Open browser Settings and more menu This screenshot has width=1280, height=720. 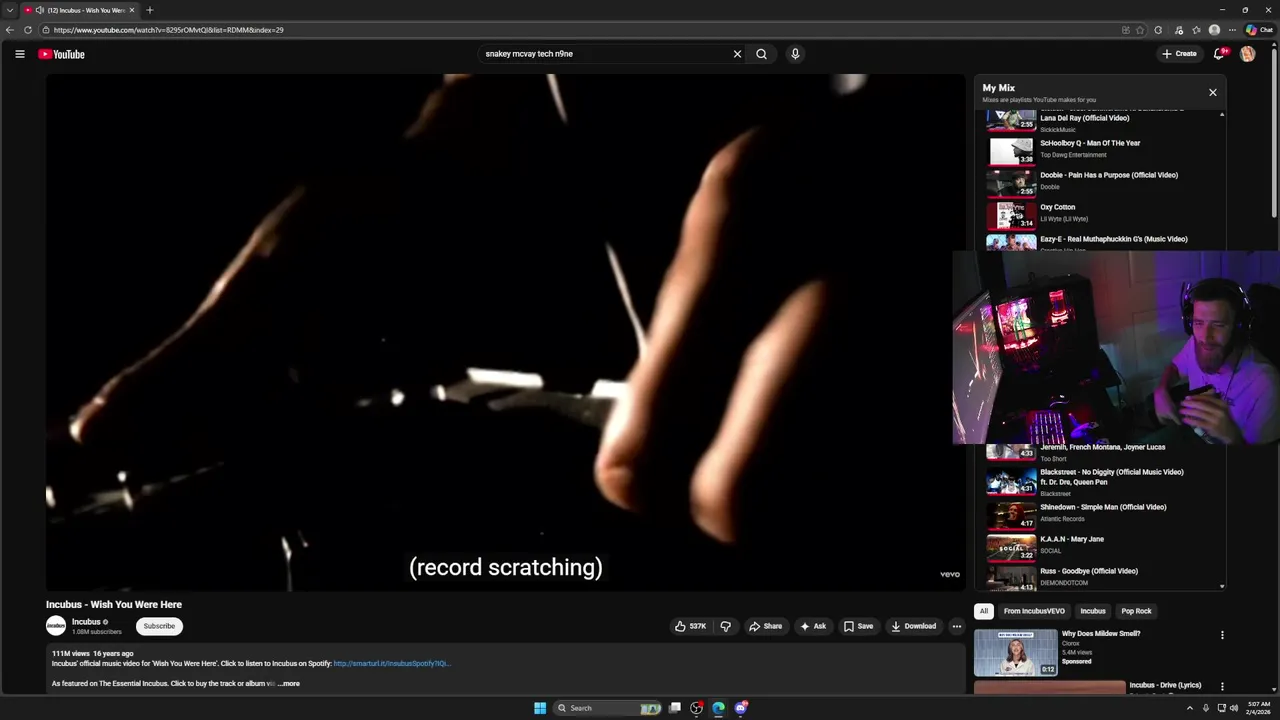click(1232, 30)
